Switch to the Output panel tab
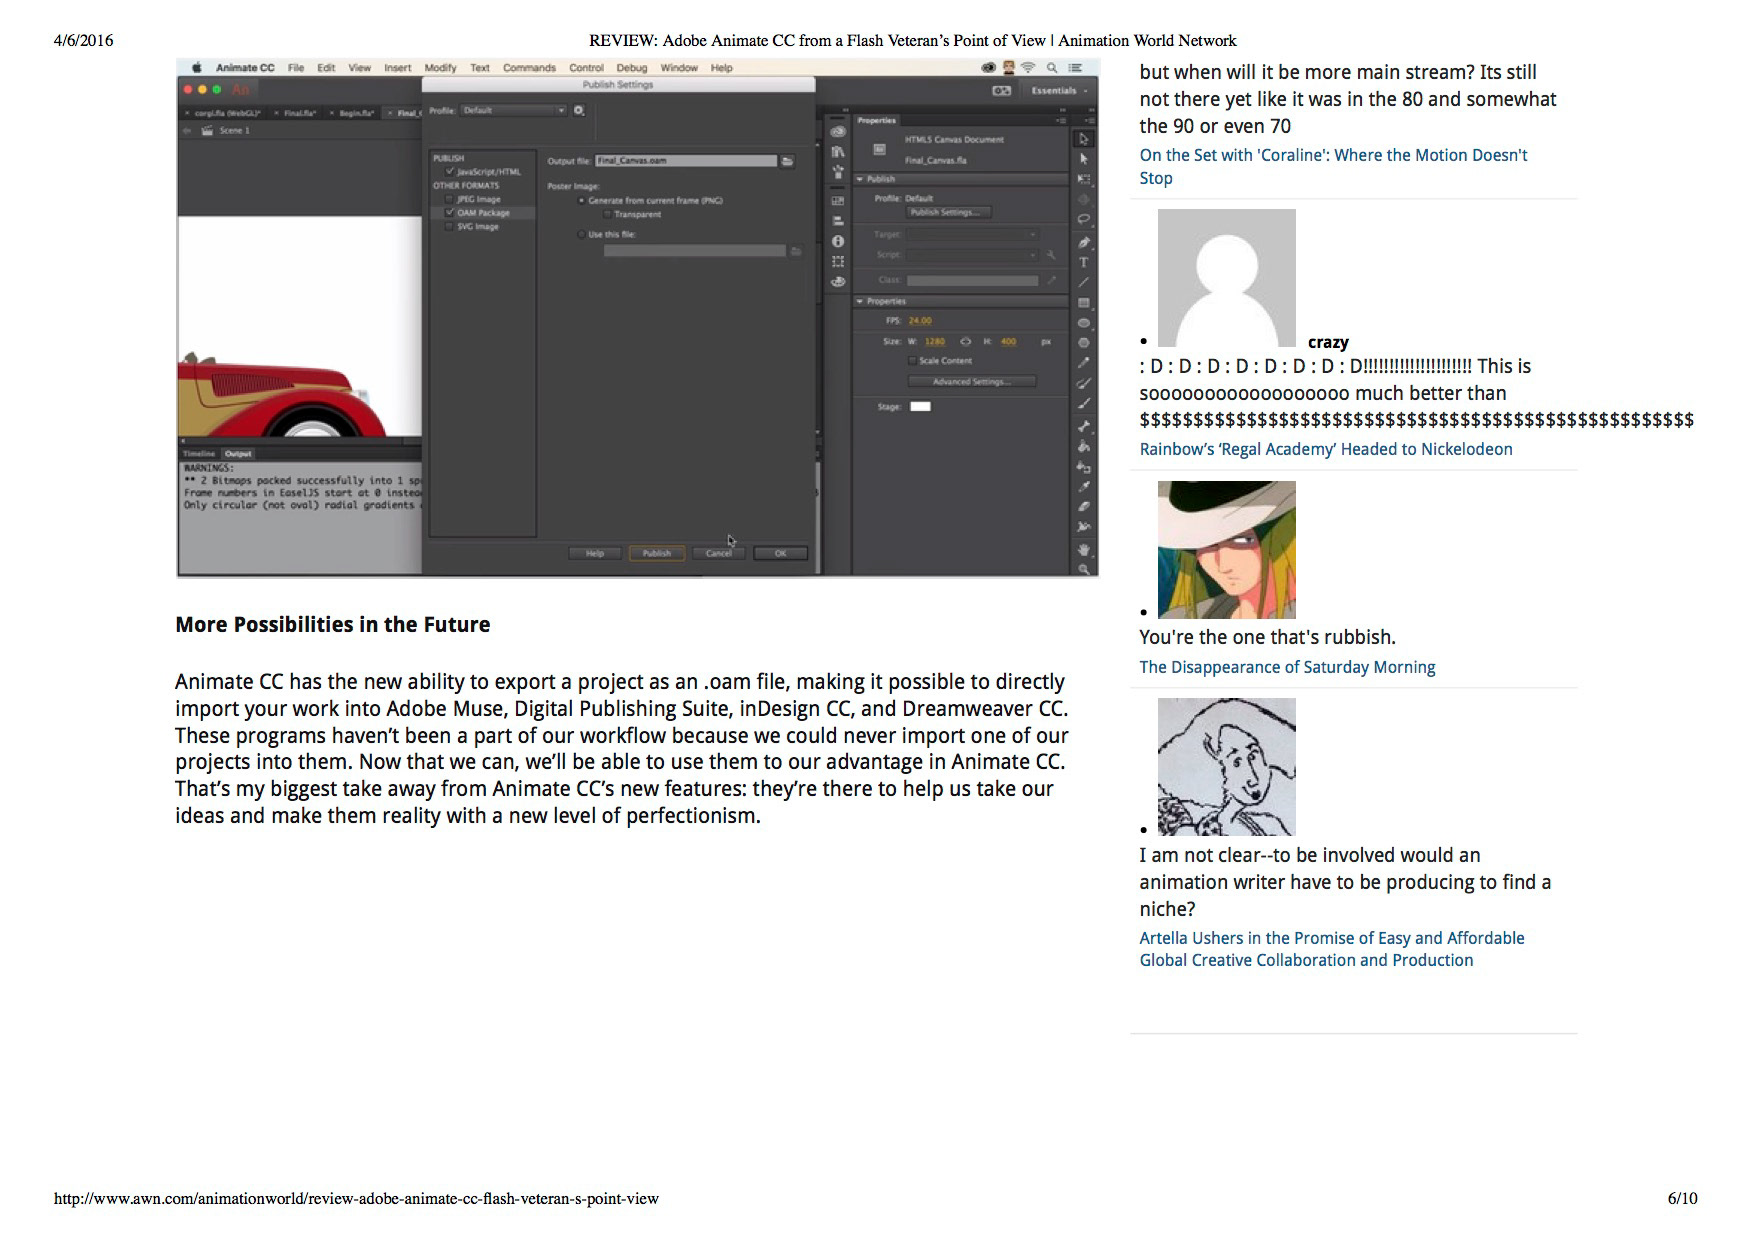The image size is (1752, 1239). coord(238,454)
